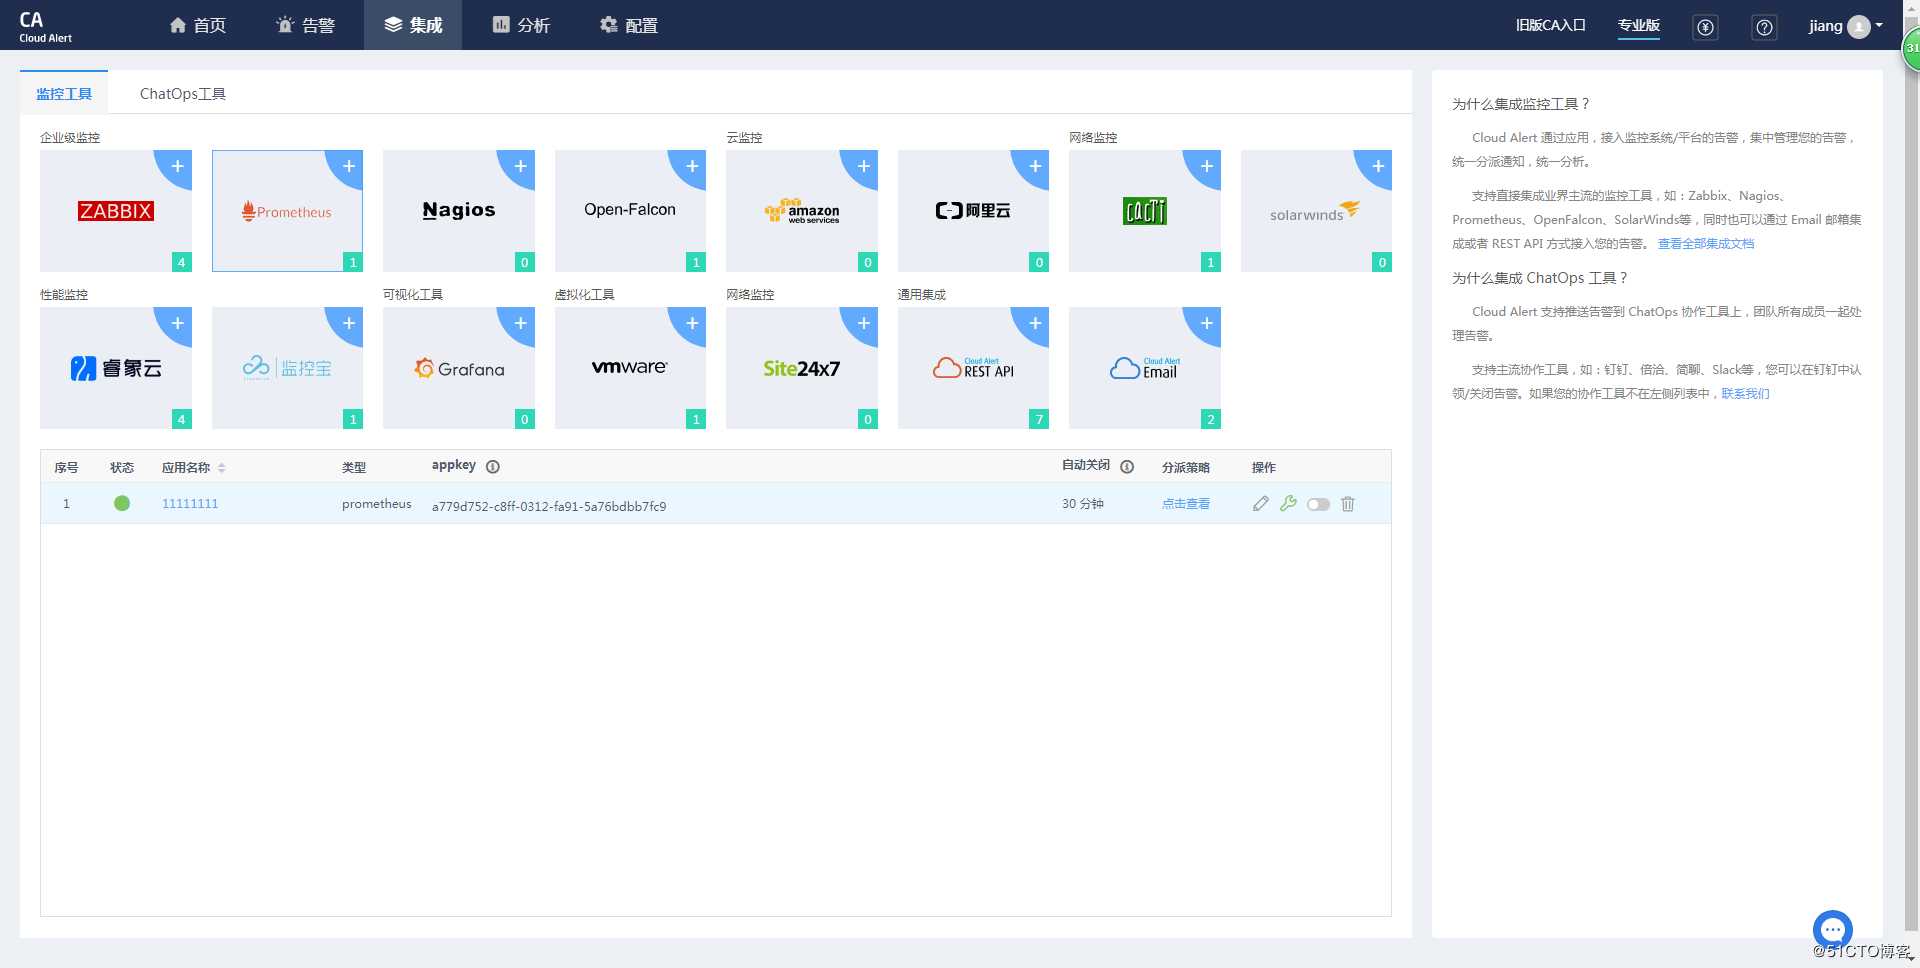Select the REST API integration card
Viewport: 1920px width, 968px height.
[x=973, y=368]
